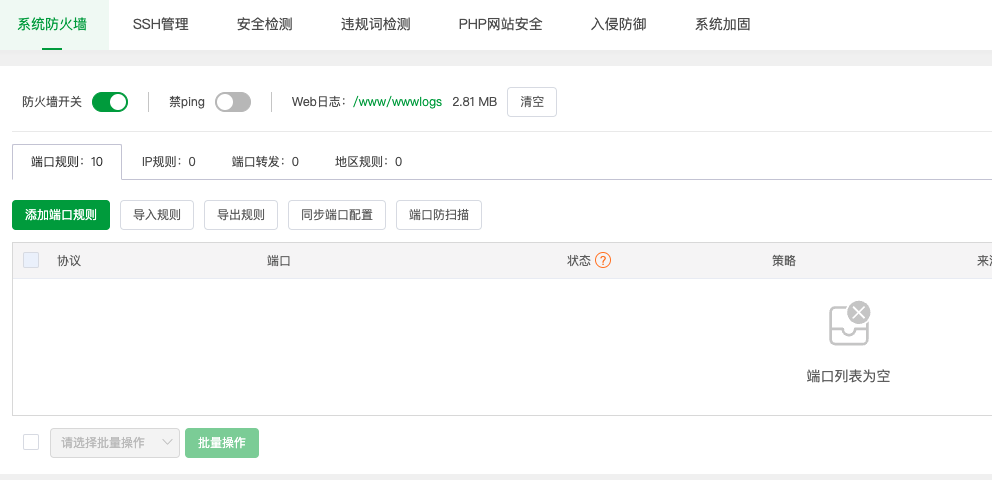Switch to the SSH管理 tab
The image size is (992, 480).
coord(161,25)
